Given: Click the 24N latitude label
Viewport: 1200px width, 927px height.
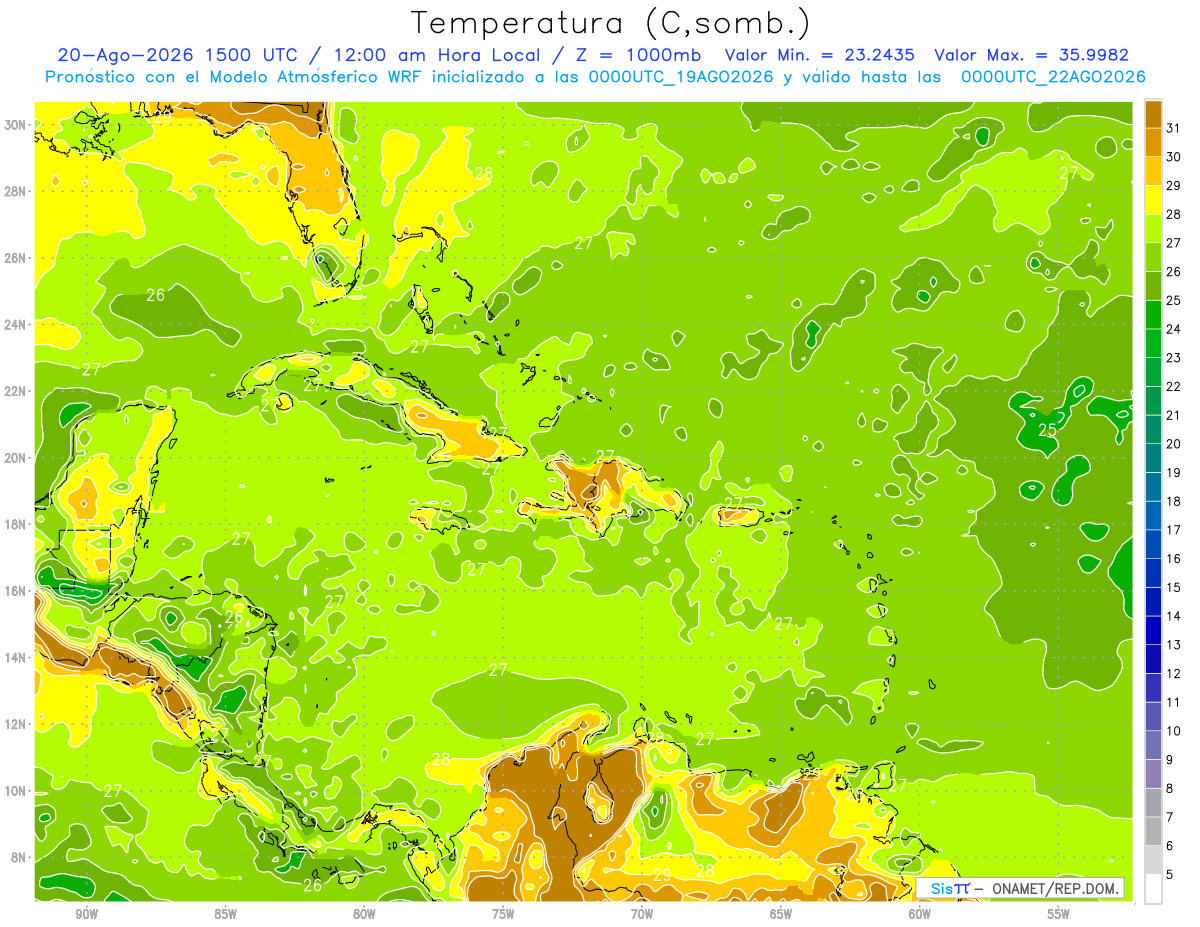Looking at the screenshot, I should pos(16,324).
